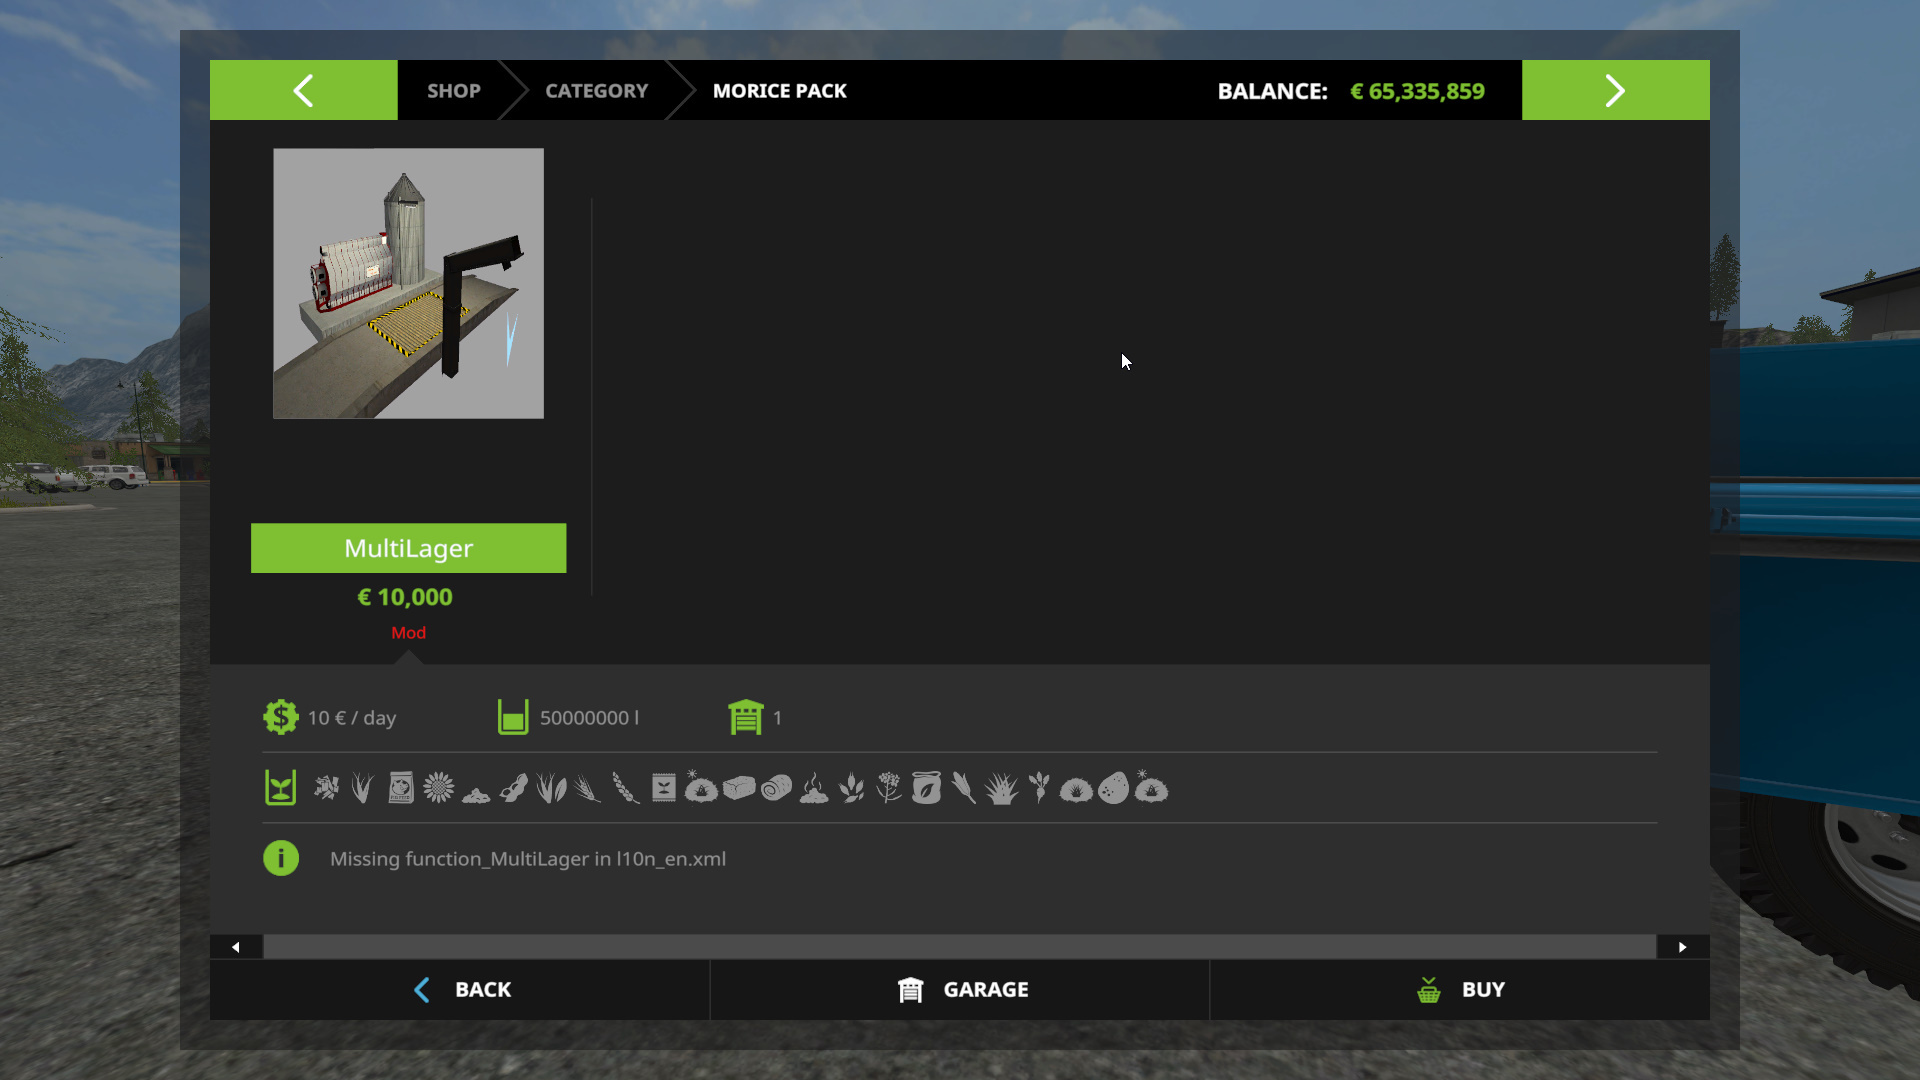This screenshot has height=1080, width=1920.
Task: Click the pig feed bag icon
Action: pos(401,788)
